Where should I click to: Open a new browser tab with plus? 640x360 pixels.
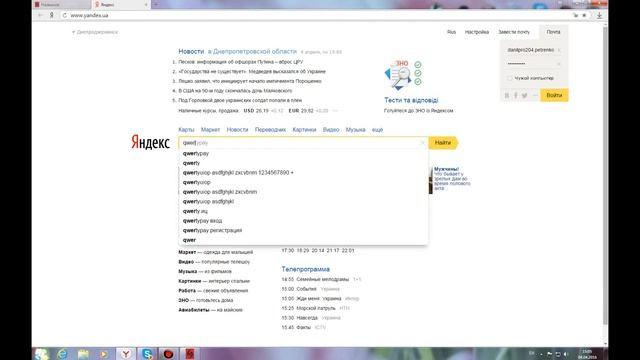[x=156, y=4]
